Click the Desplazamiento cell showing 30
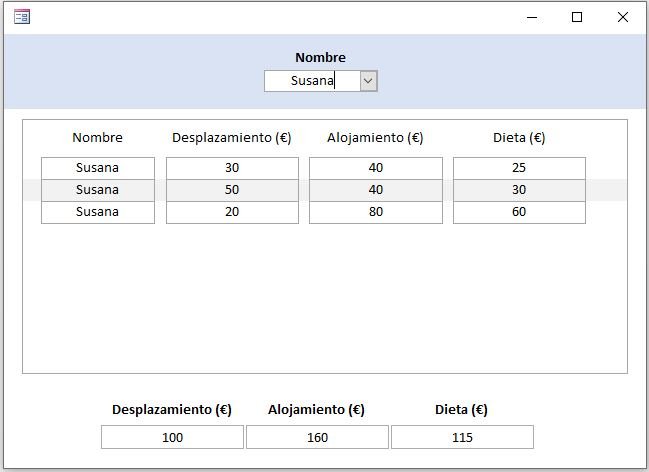The height and width of the screenshot is (472, 649). coord(232,168)
